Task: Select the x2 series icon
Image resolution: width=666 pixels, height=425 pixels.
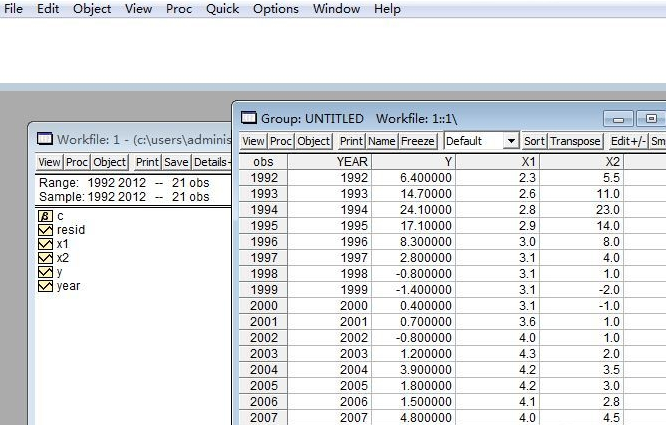Action: 45,258
